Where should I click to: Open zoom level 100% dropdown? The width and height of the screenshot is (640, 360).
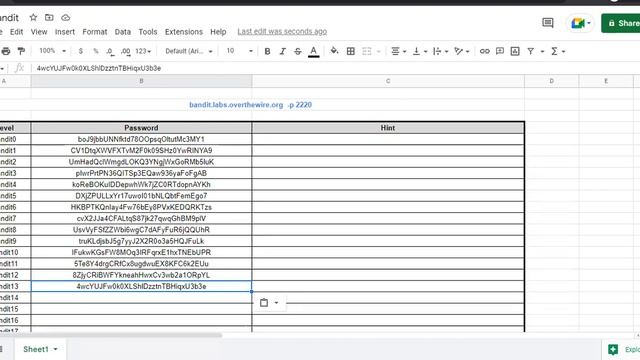52,51
